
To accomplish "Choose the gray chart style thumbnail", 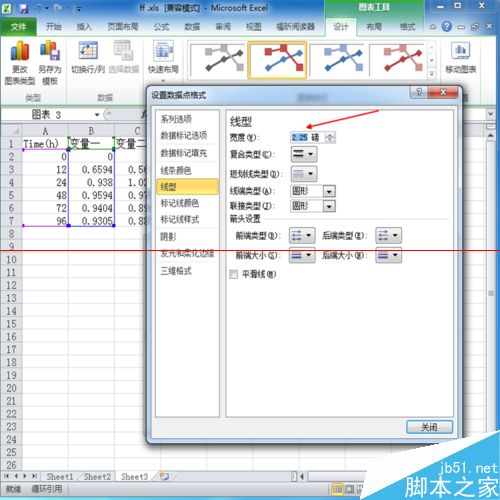I will 218,60.
